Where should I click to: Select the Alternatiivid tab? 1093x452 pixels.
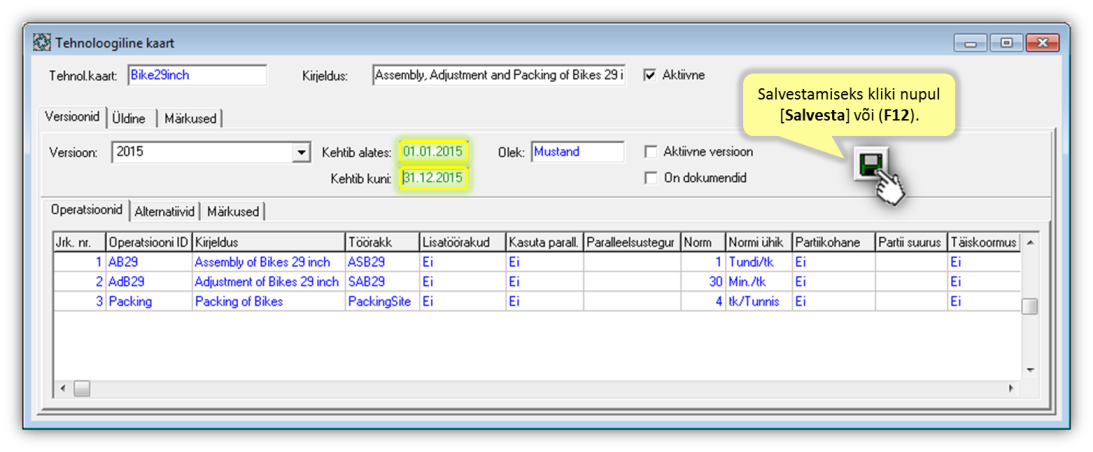(x=166, y=211)
